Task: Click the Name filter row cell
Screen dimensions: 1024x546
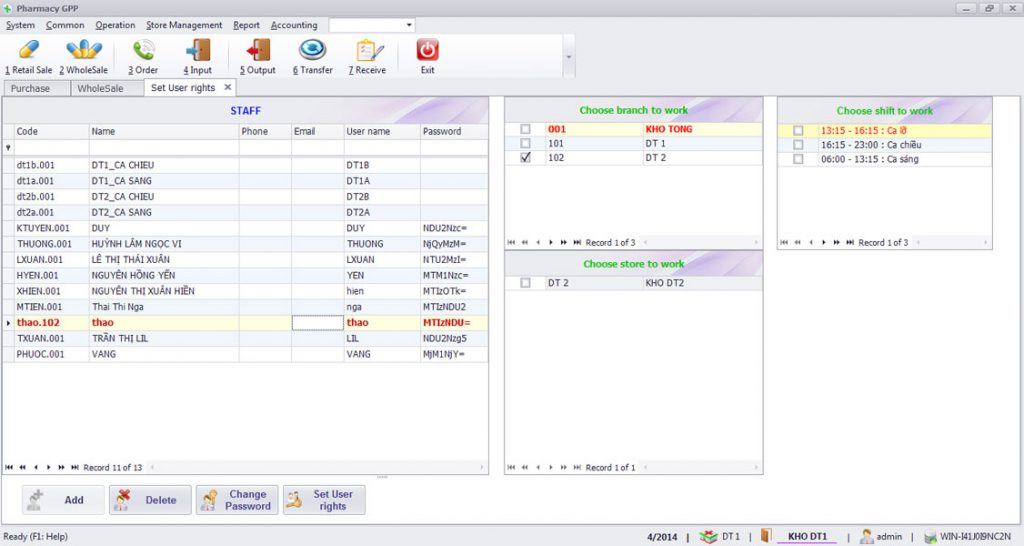Action: click(x=164, y=148)
